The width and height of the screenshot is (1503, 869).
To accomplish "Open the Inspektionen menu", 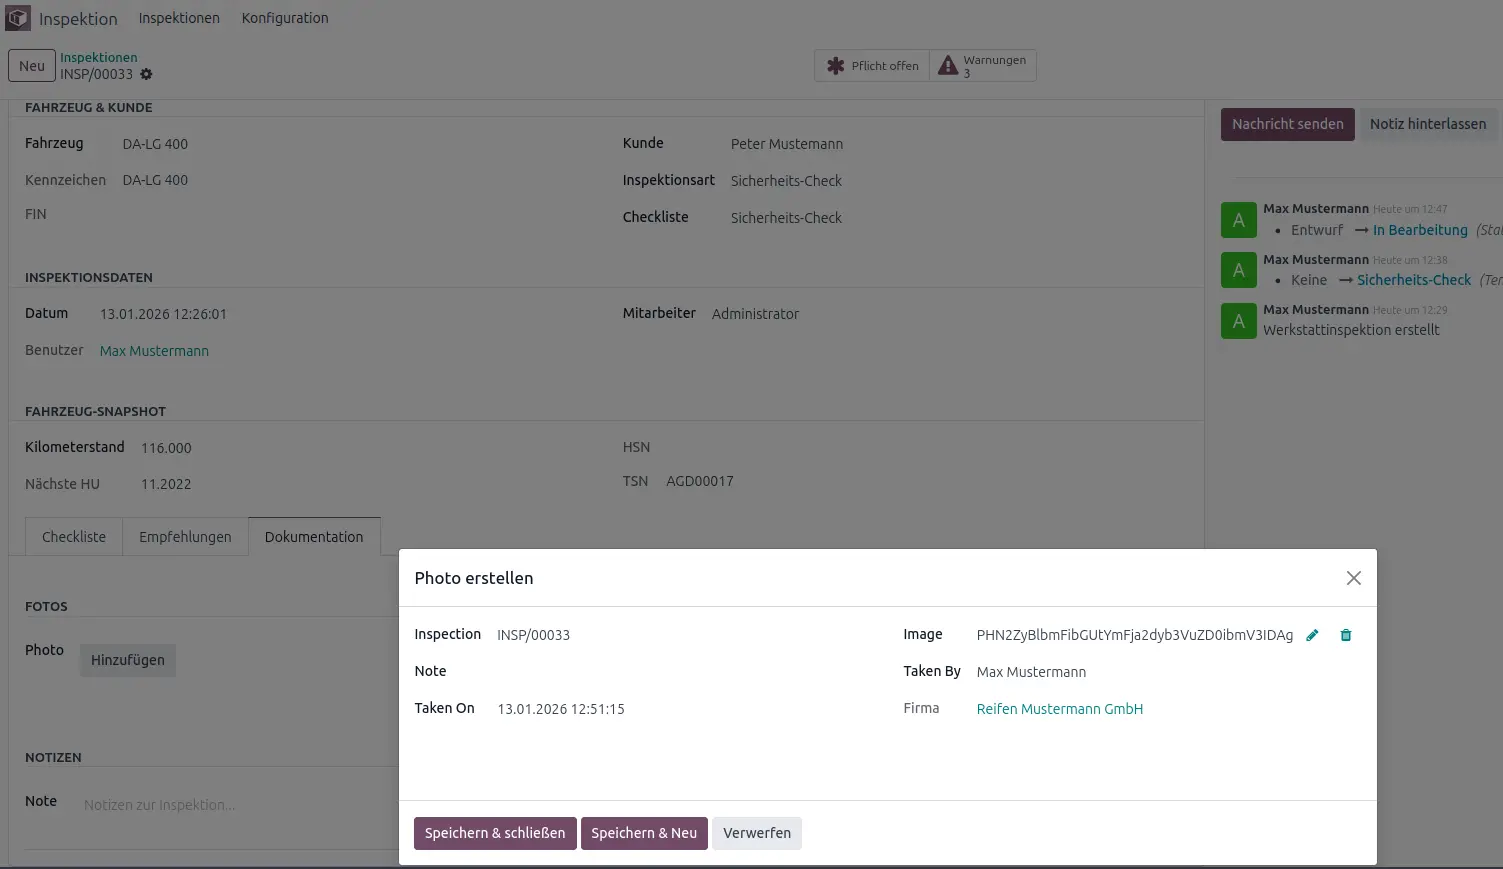I will 179,18.
